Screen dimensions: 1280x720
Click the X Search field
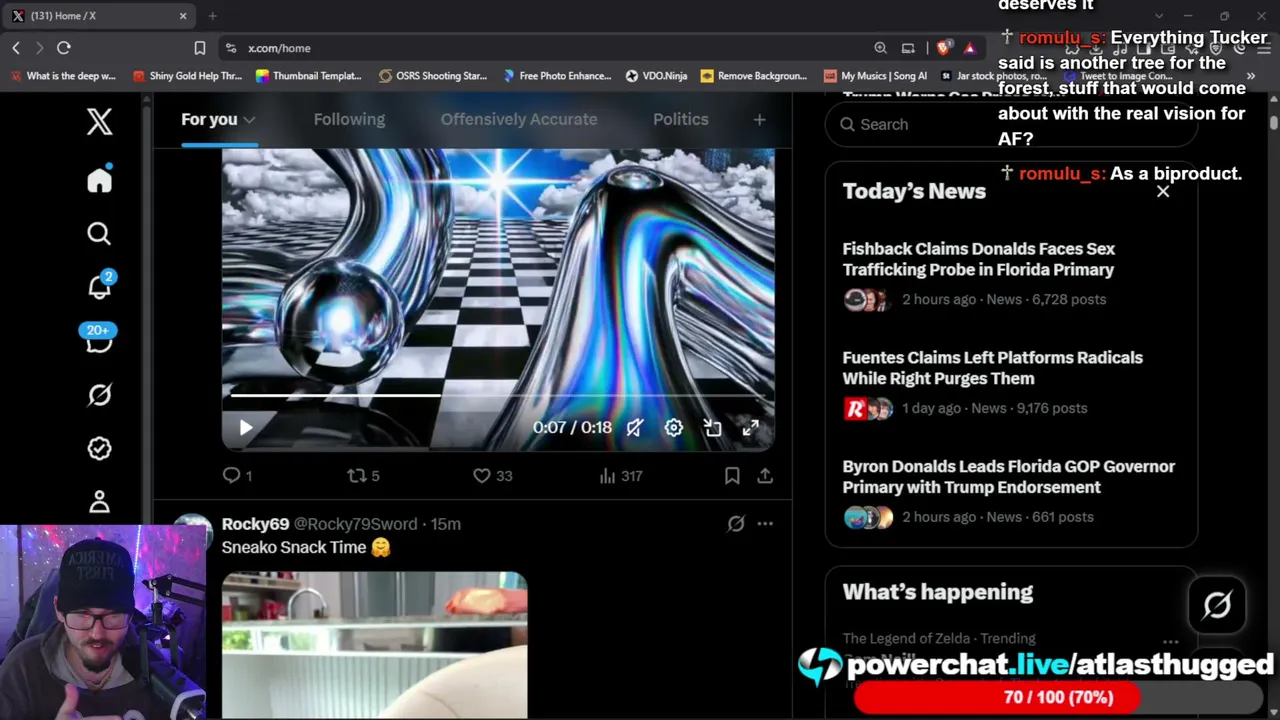[x=1011, y=125]
